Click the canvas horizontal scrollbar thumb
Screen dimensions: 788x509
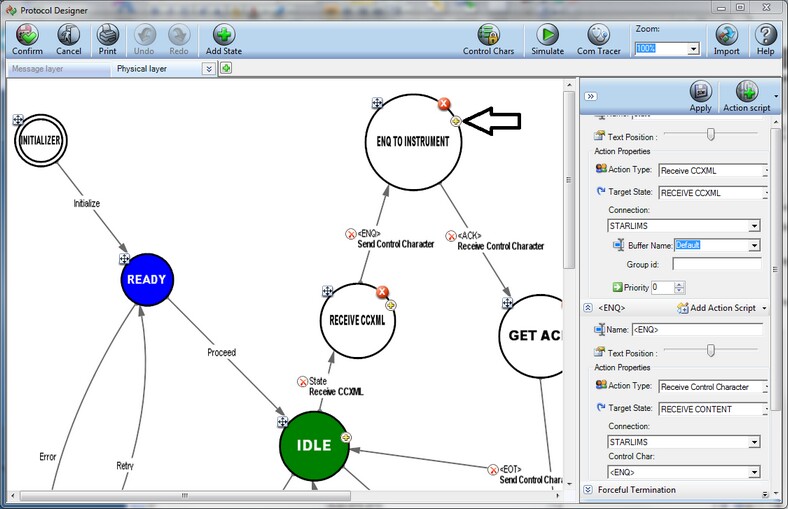pos(185,496)
